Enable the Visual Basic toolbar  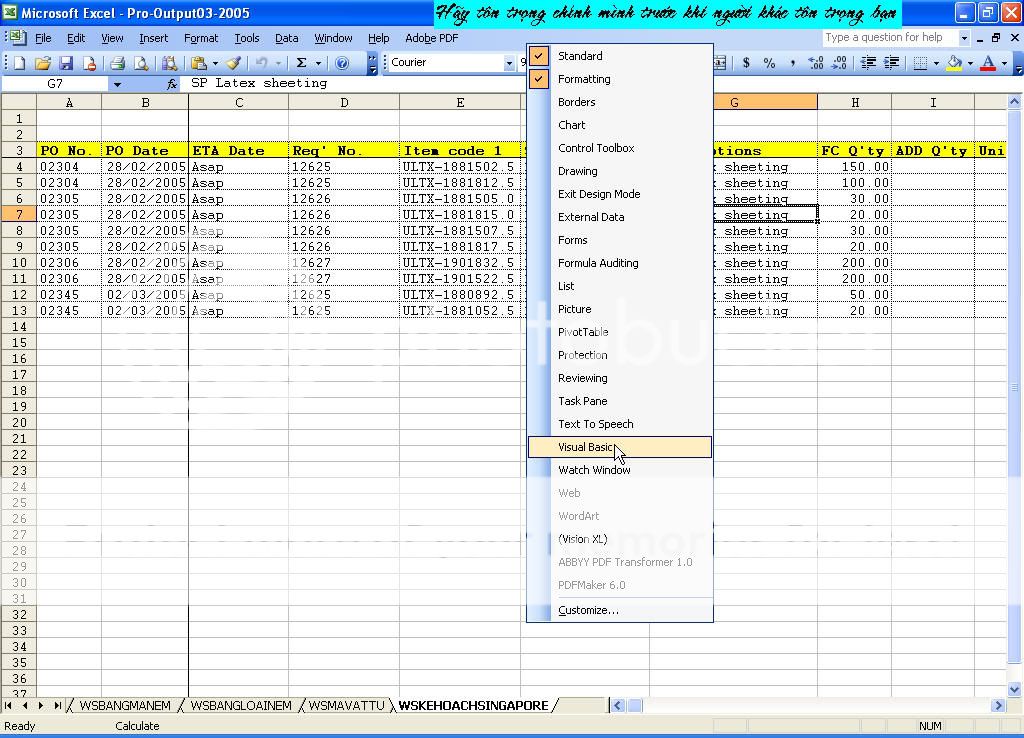pos(586,447)
